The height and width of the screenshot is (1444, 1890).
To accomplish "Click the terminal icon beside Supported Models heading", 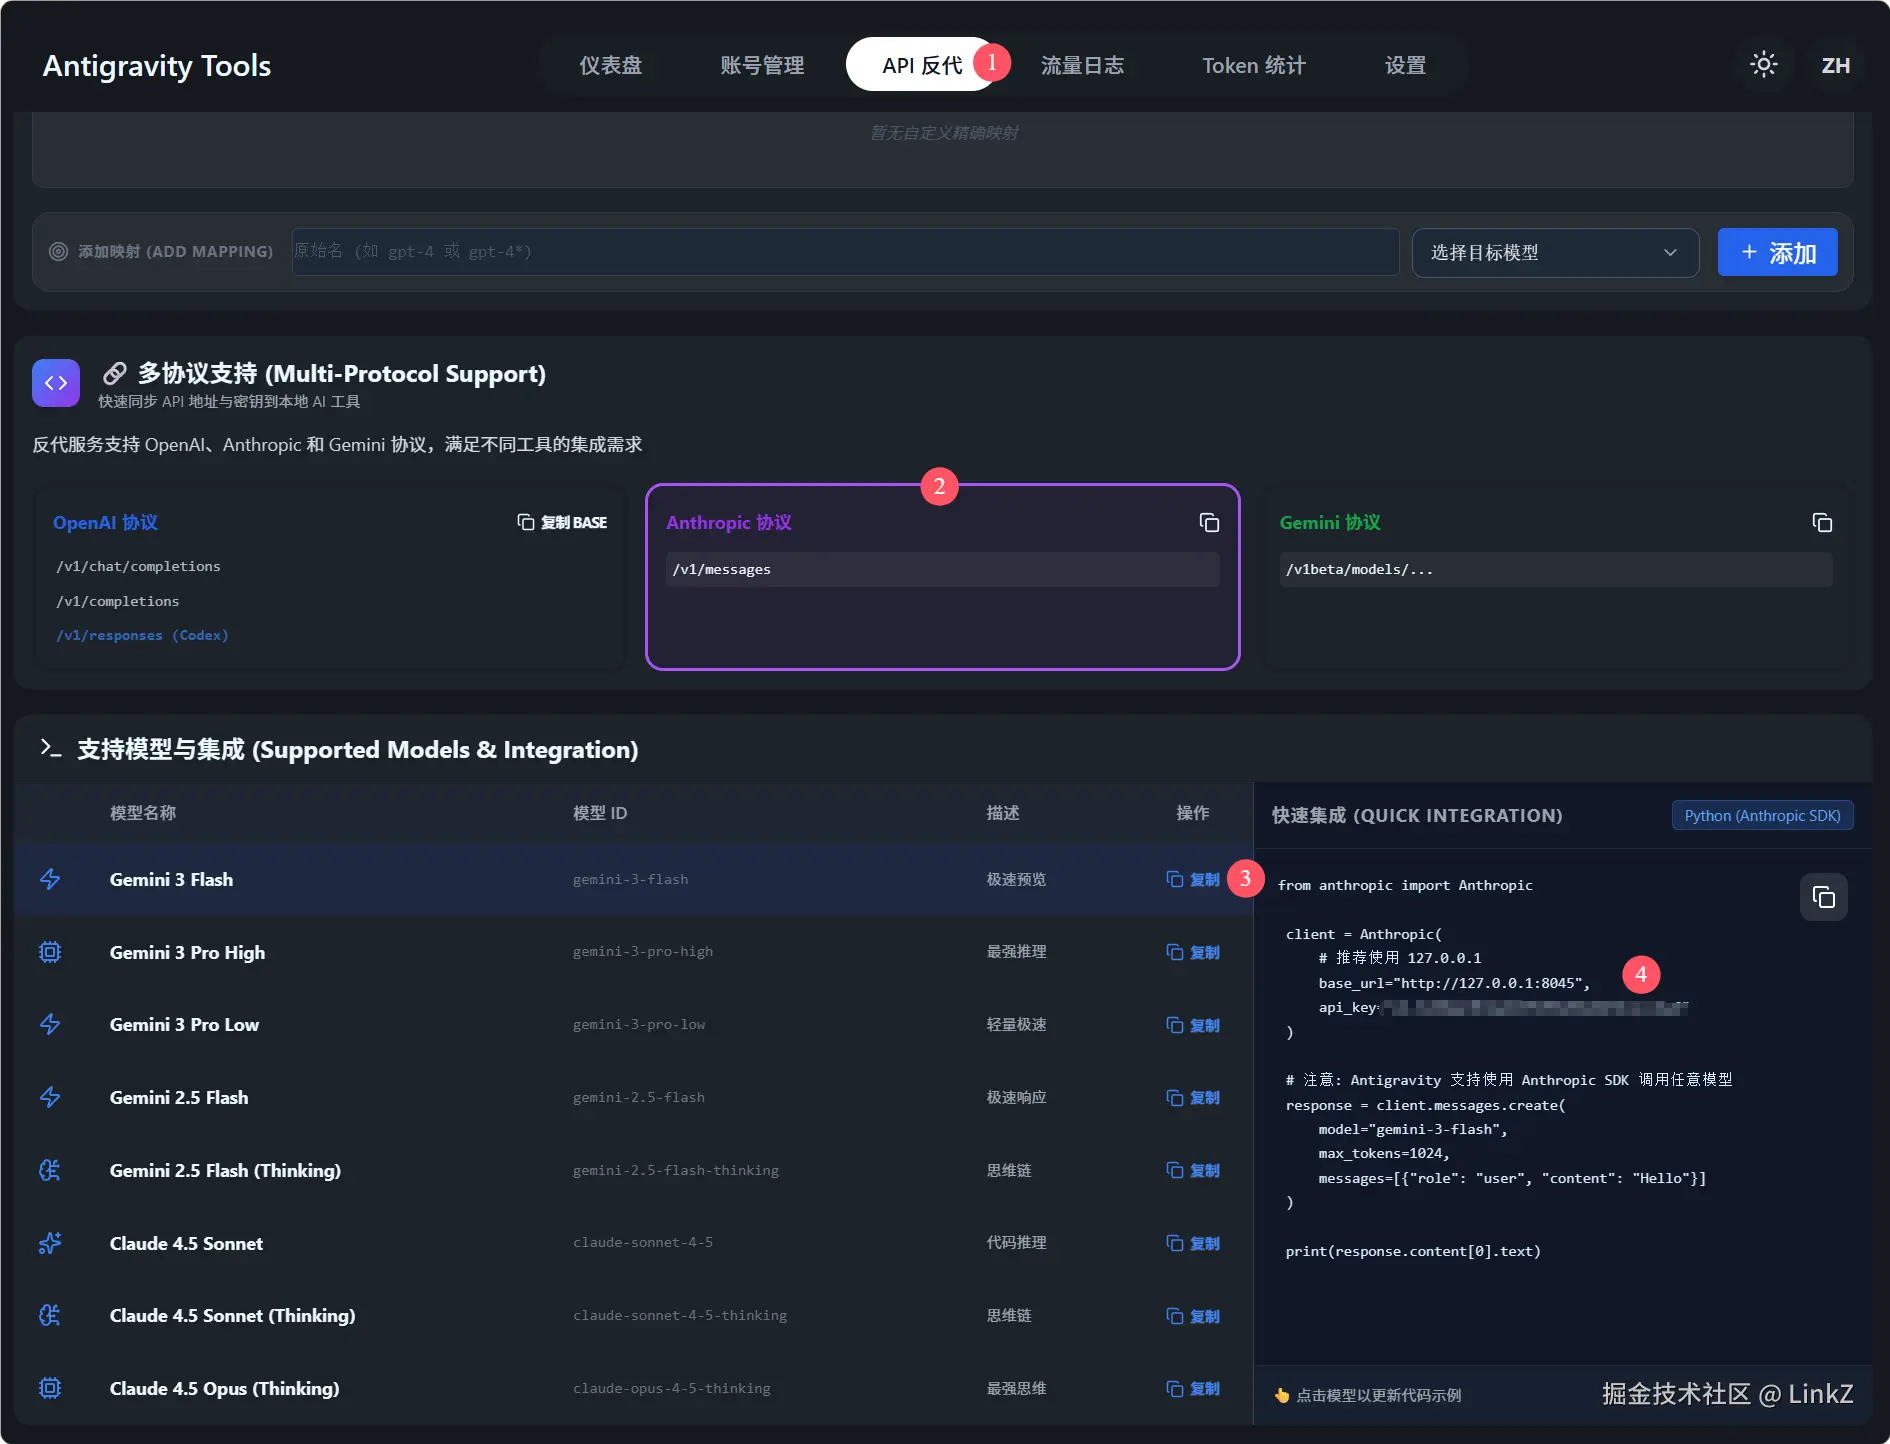I will point(50,748).
